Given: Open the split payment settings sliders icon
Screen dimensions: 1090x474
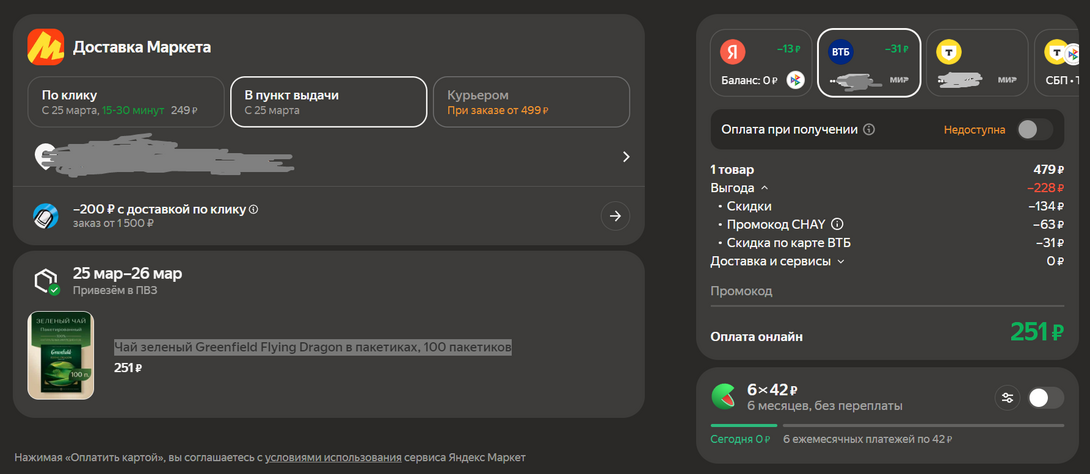Looking at the screenshot, I should pyautogui.click(x=1007, y=398).
